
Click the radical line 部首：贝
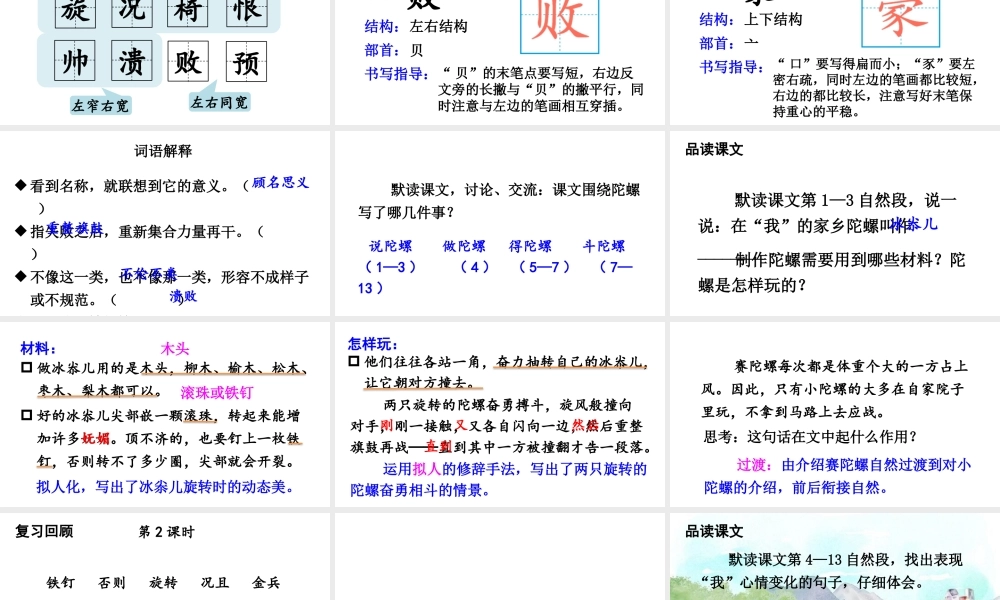[x=393, y=50]
